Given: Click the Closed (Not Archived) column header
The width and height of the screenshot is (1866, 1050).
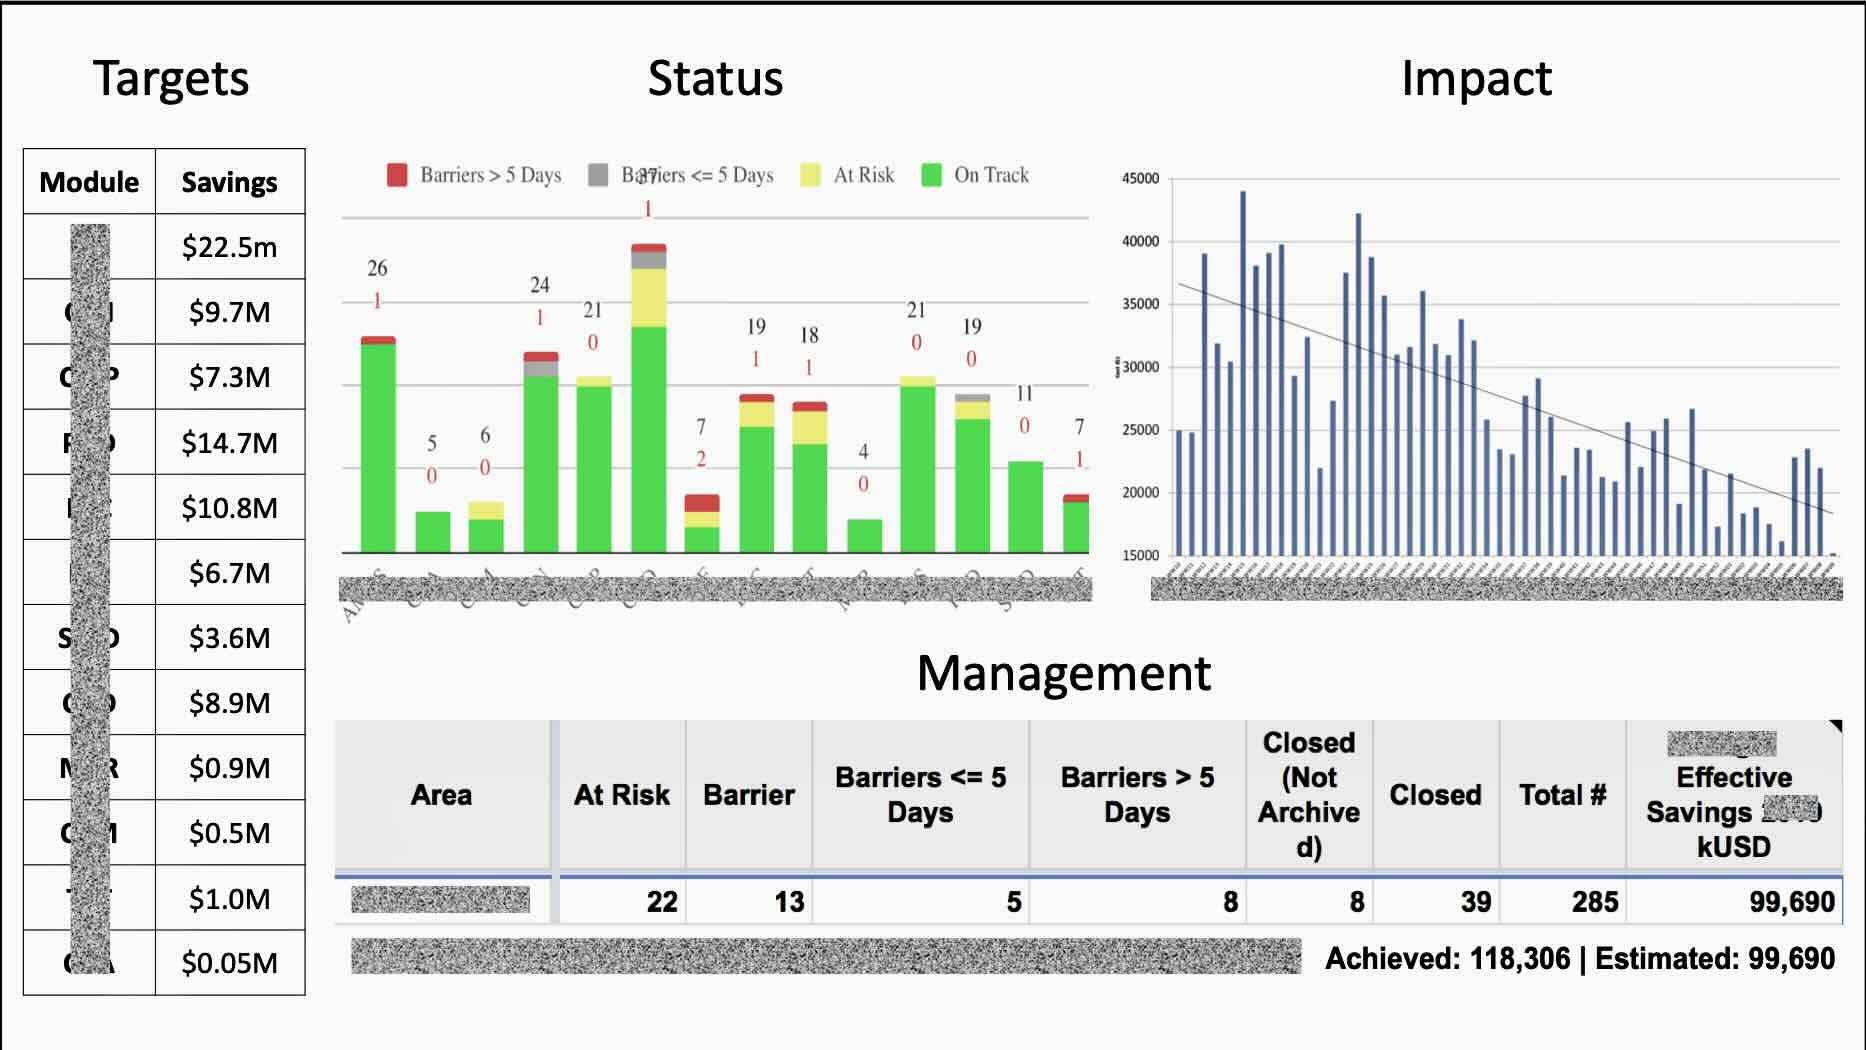Looking at the screenshot, I should coord(1309,795).
